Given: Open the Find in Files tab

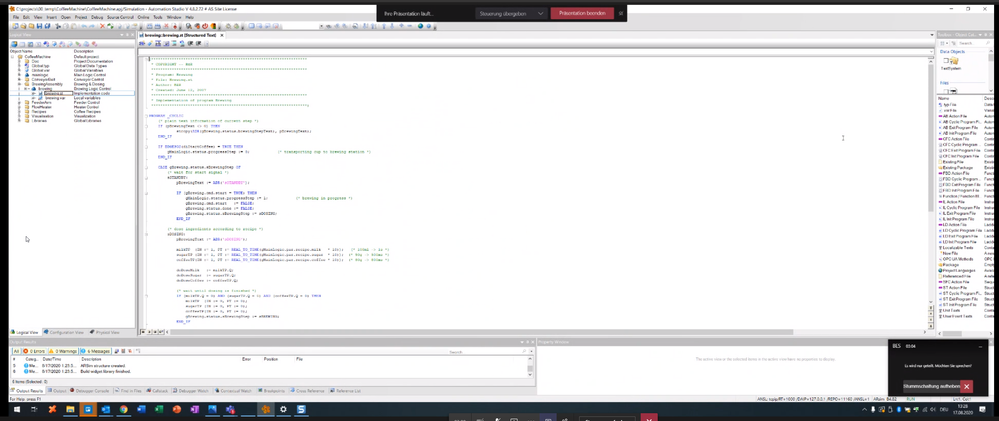Looking at the screenshot, I should click(129, 390).
